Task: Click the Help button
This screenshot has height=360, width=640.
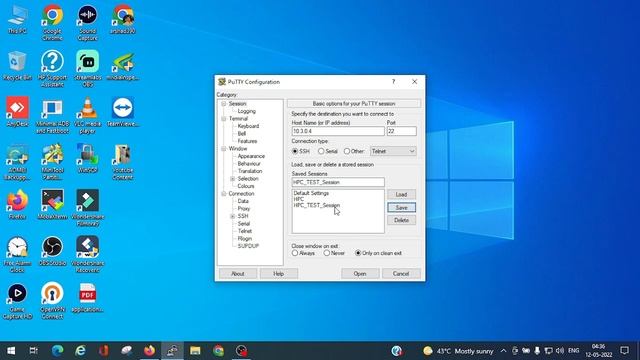Action: pyautogui.click(x=278, y=273)
